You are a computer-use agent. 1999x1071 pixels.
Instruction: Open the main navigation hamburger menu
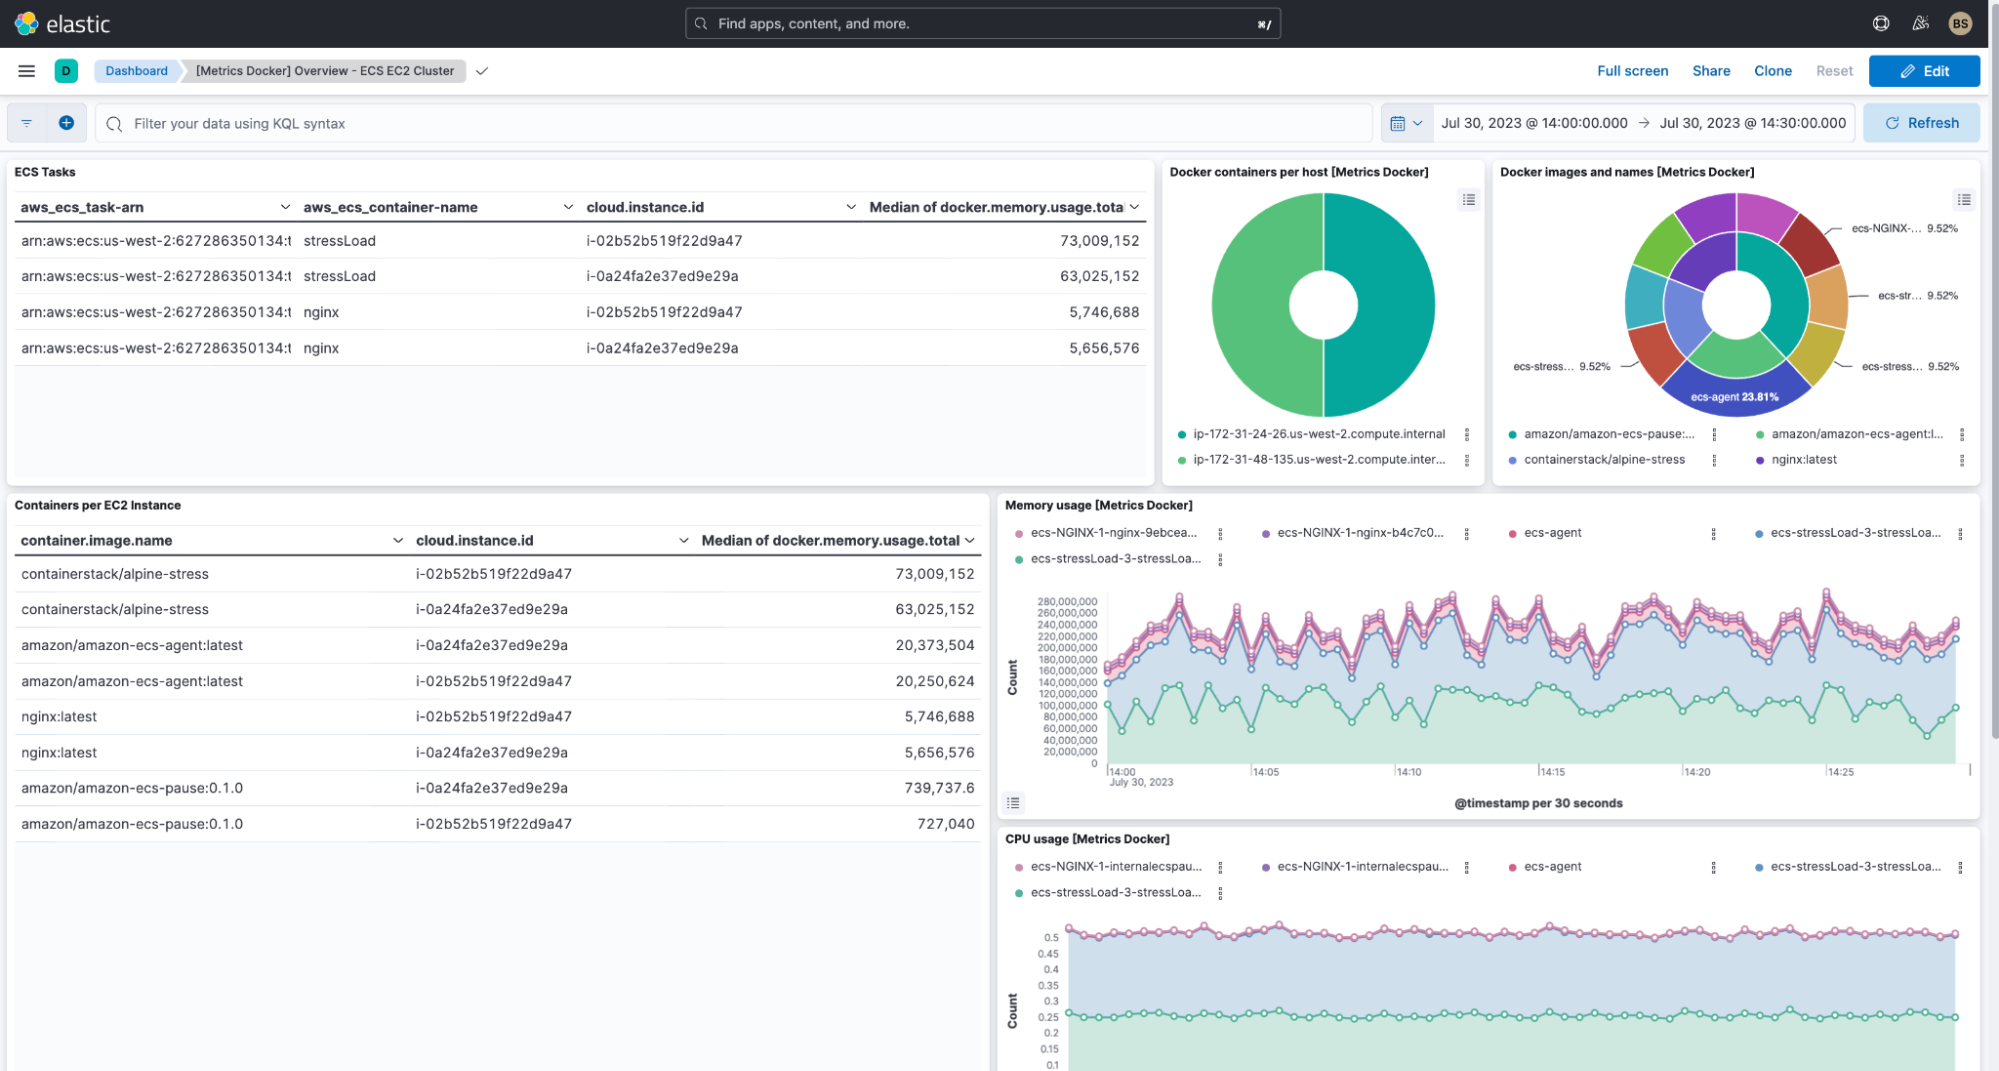(x=27, y=71)
